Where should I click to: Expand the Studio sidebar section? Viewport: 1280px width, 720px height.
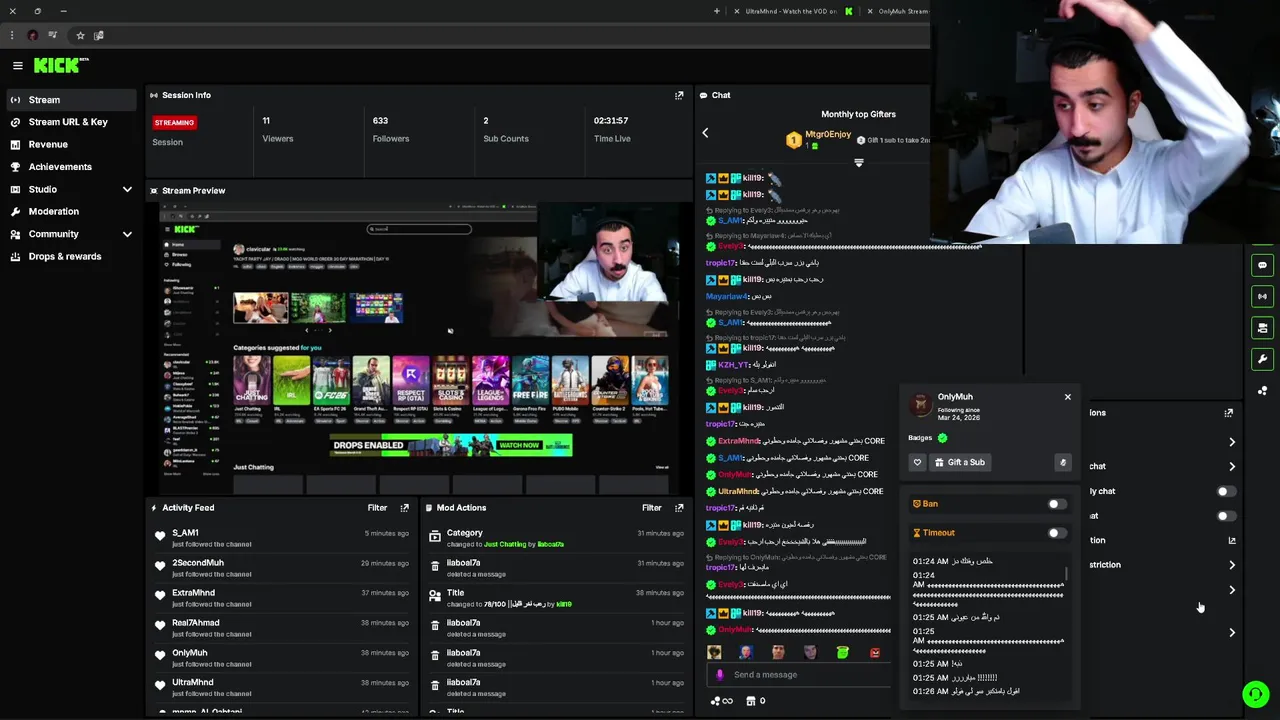pyautogui.click(x=127, y=189)
